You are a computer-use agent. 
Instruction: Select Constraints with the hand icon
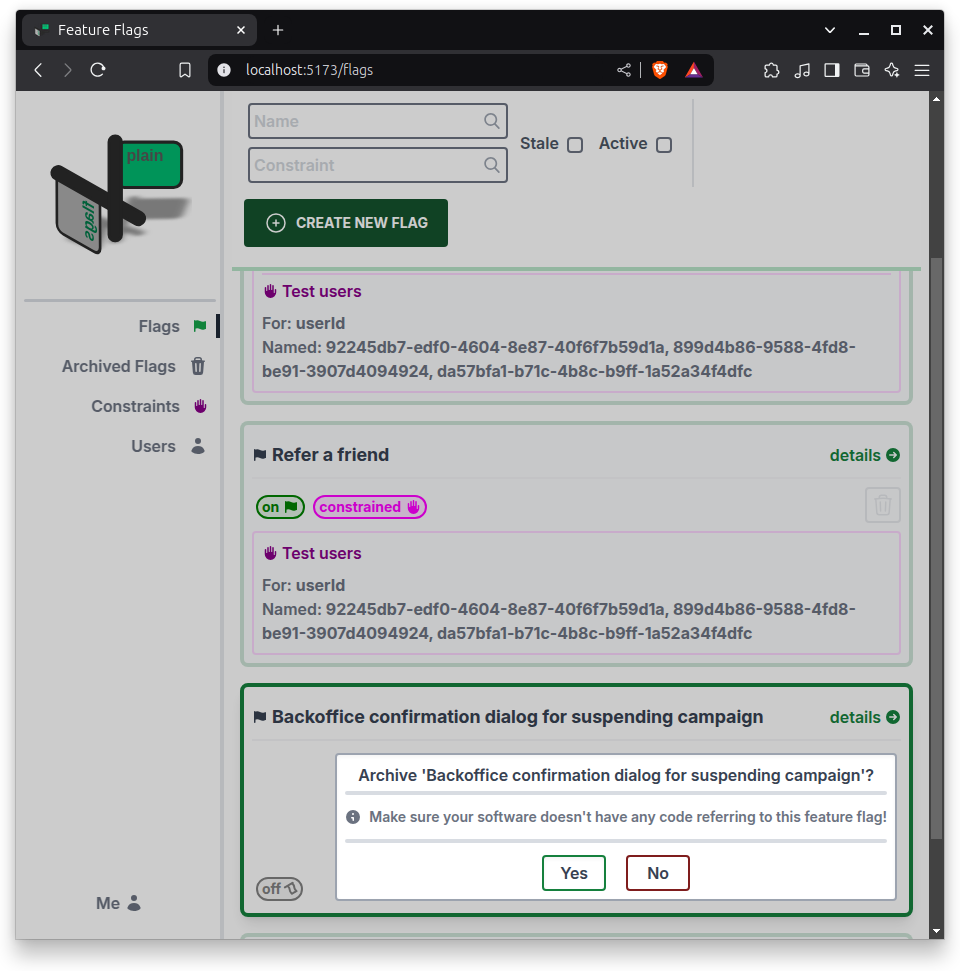[199, 406]
